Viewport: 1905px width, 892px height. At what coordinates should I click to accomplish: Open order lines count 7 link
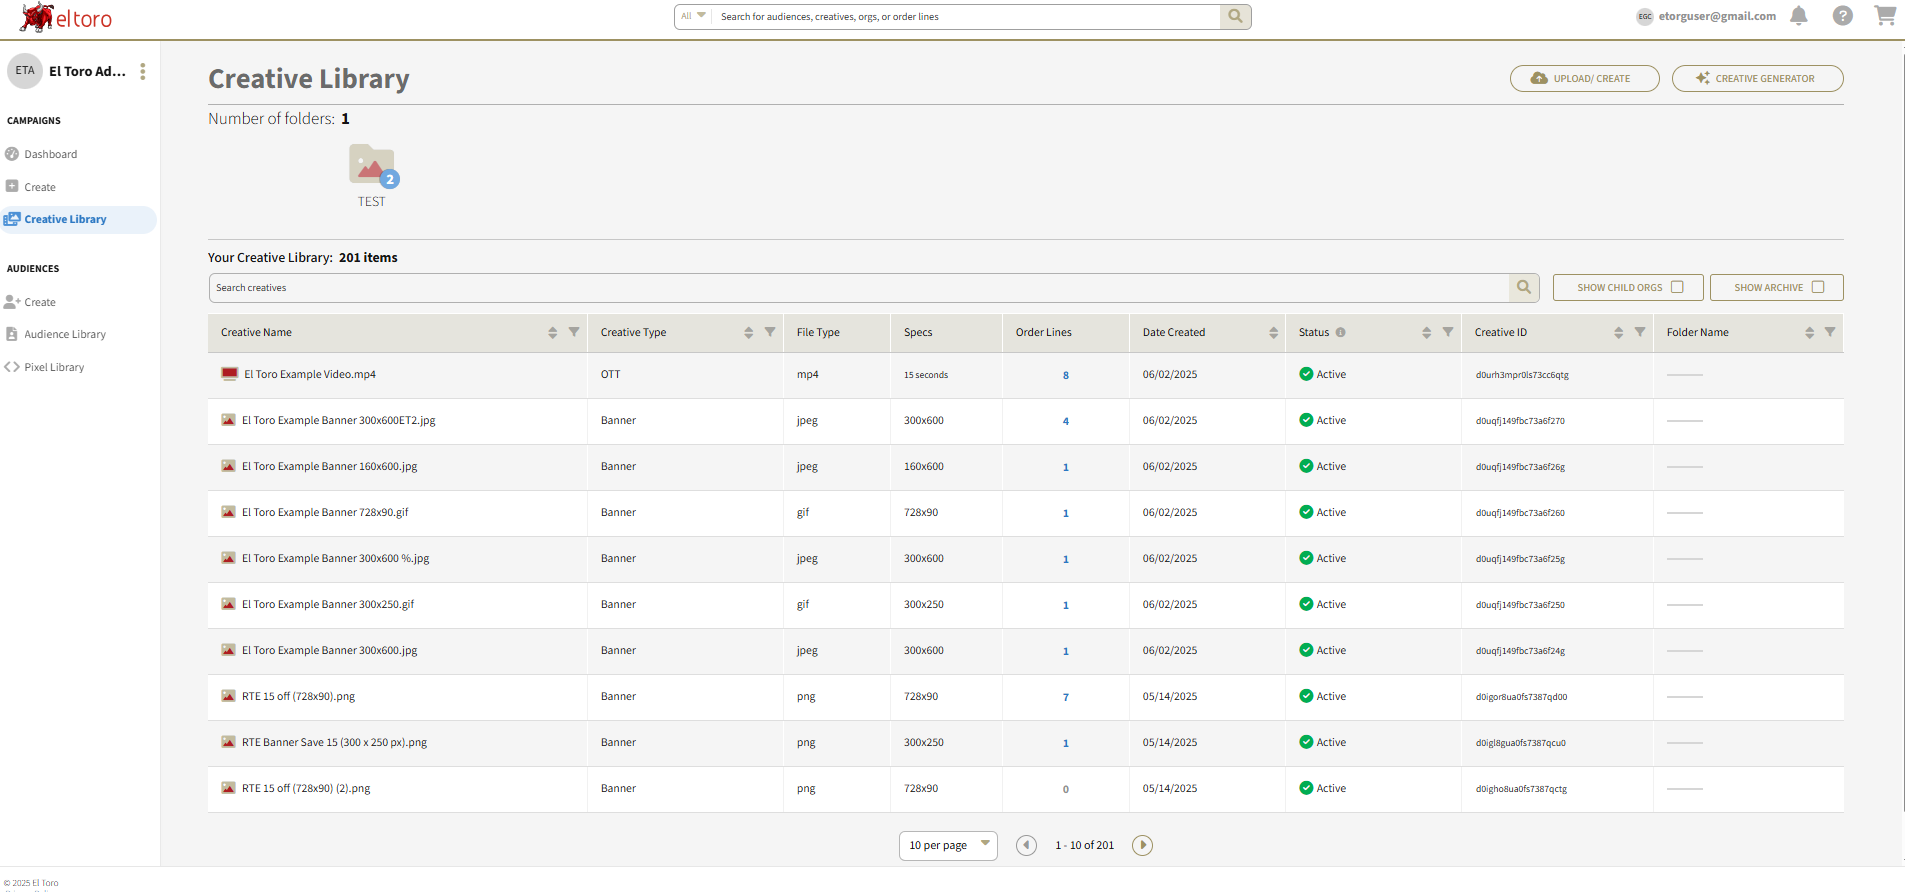(x=1066, y=698)
